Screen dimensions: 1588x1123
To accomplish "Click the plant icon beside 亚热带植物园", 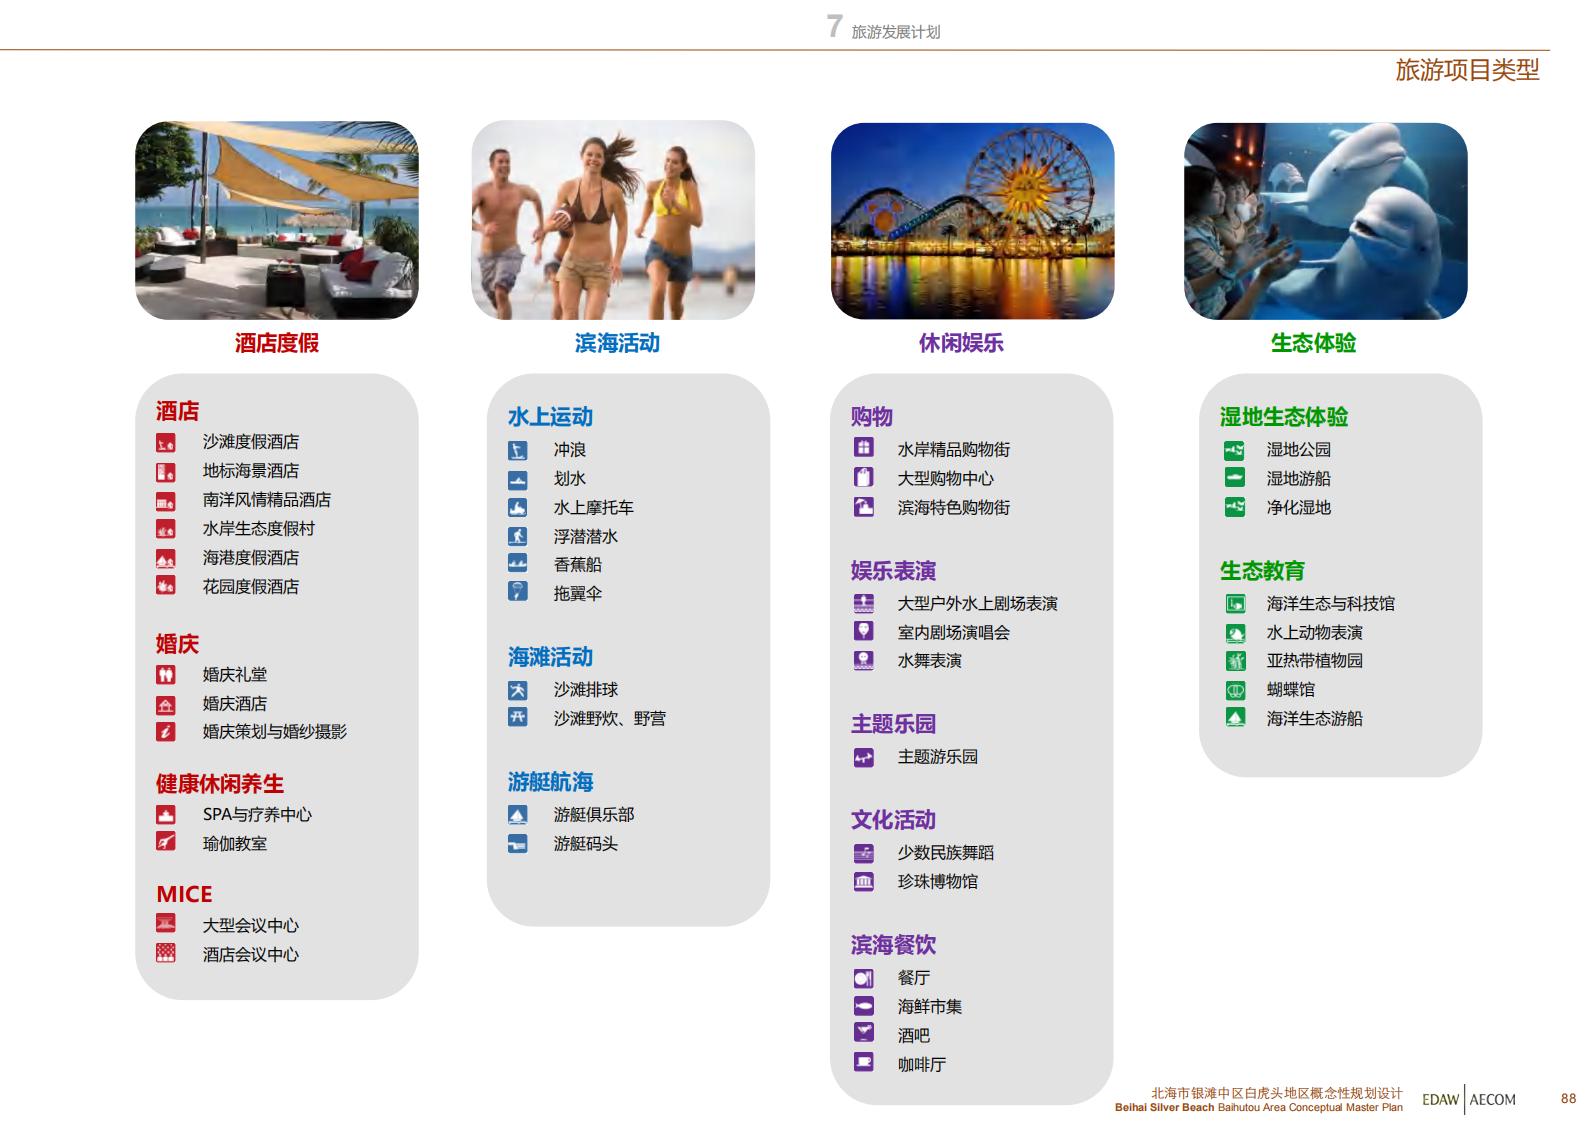I will pos(1235,661).
